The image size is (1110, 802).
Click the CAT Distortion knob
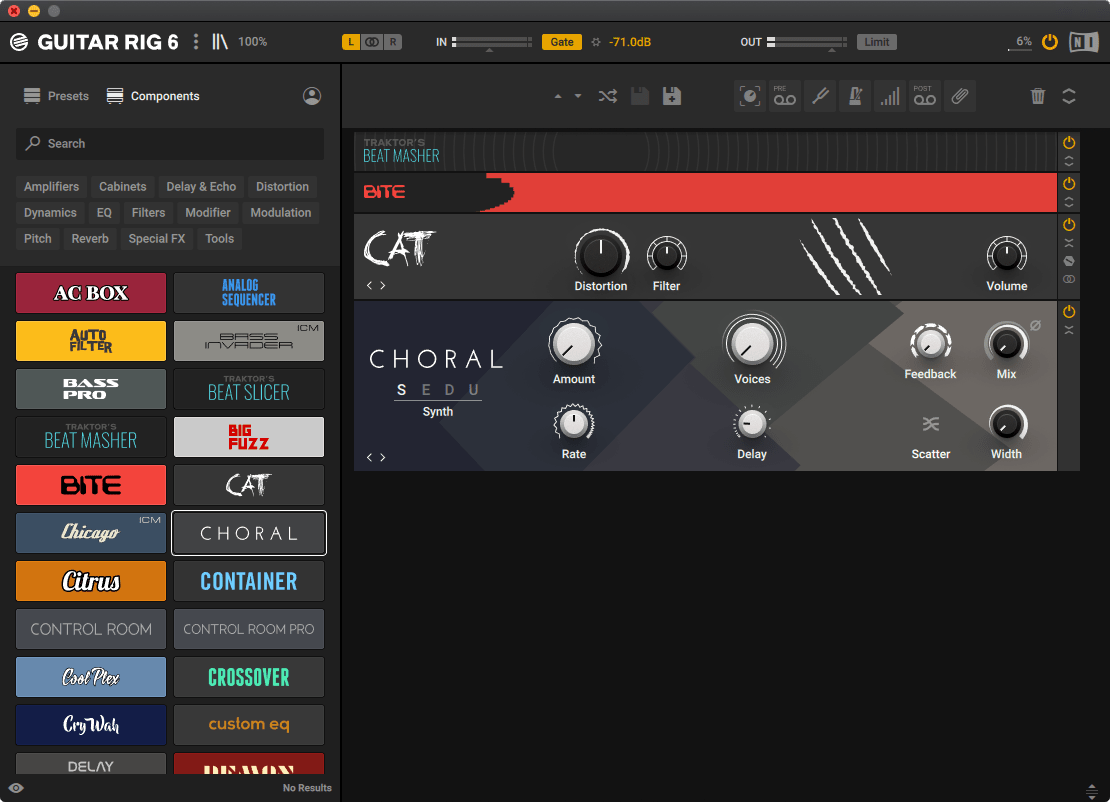pyautogui.click(x=601, y=255)
